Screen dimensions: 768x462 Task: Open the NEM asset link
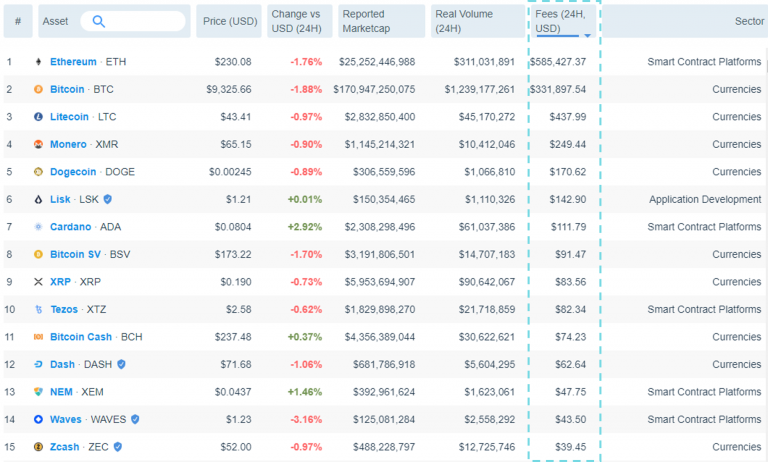coord(61,391)
